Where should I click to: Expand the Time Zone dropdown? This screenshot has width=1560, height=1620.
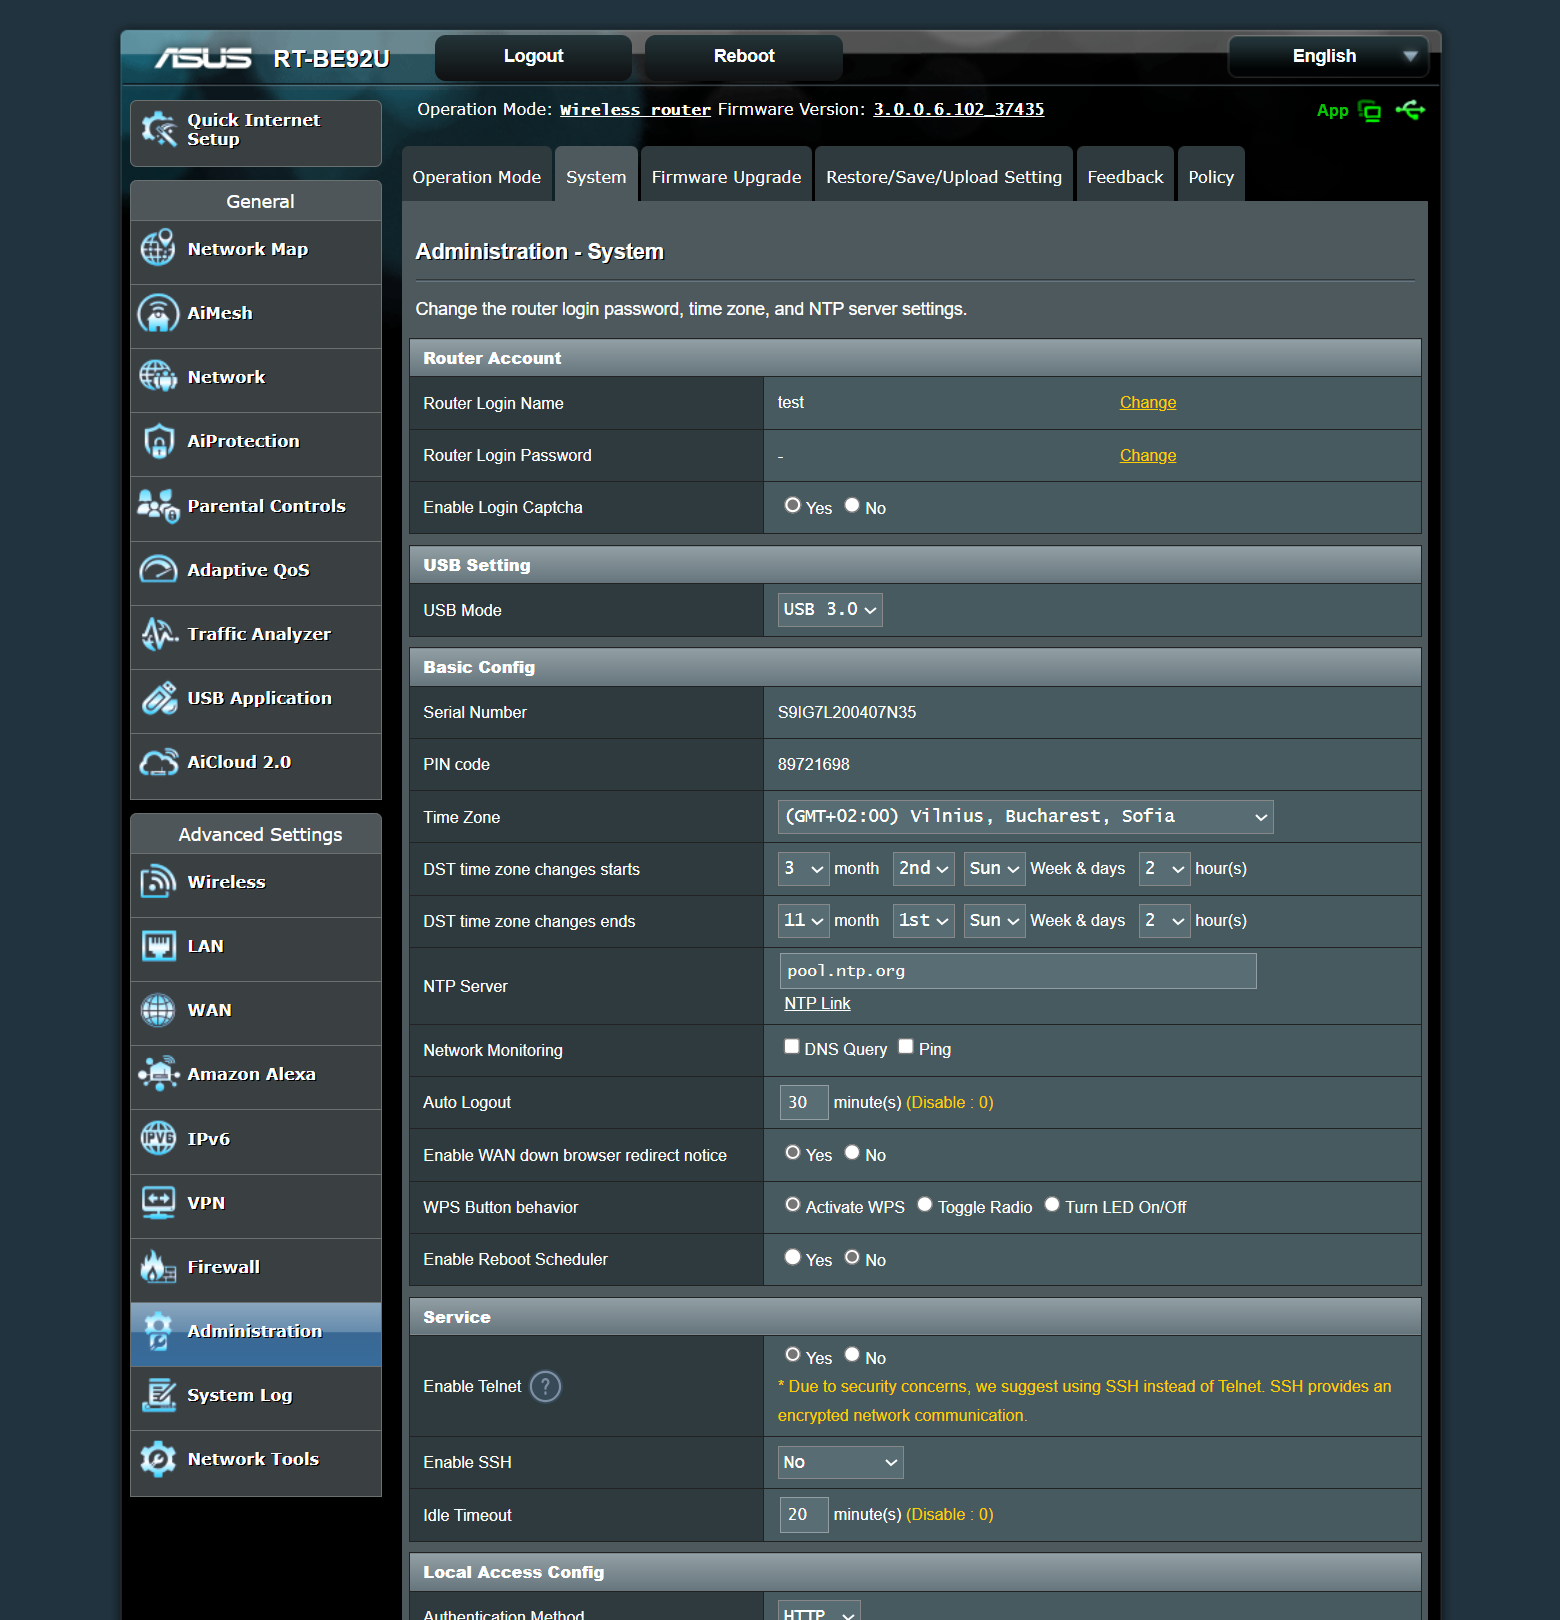(x=1025, y=817)
